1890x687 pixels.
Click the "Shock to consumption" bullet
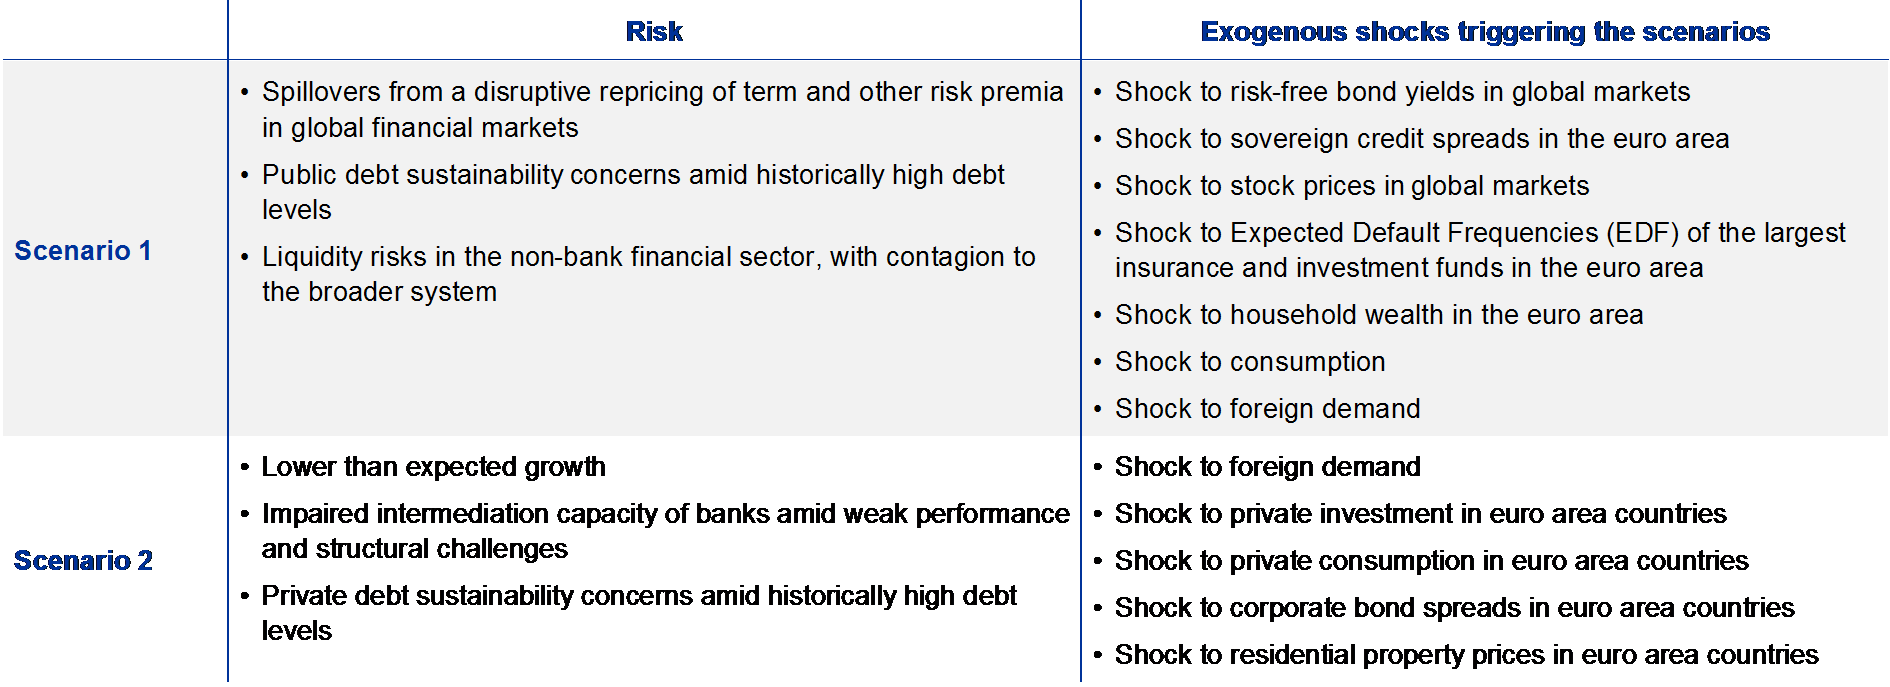1250,362
